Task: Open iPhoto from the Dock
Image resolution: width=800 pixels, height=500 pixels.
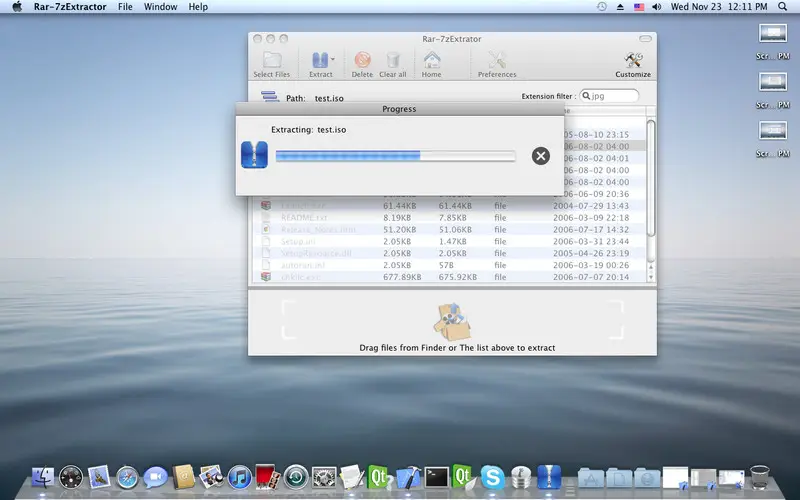Action: [x=211, y=478]
